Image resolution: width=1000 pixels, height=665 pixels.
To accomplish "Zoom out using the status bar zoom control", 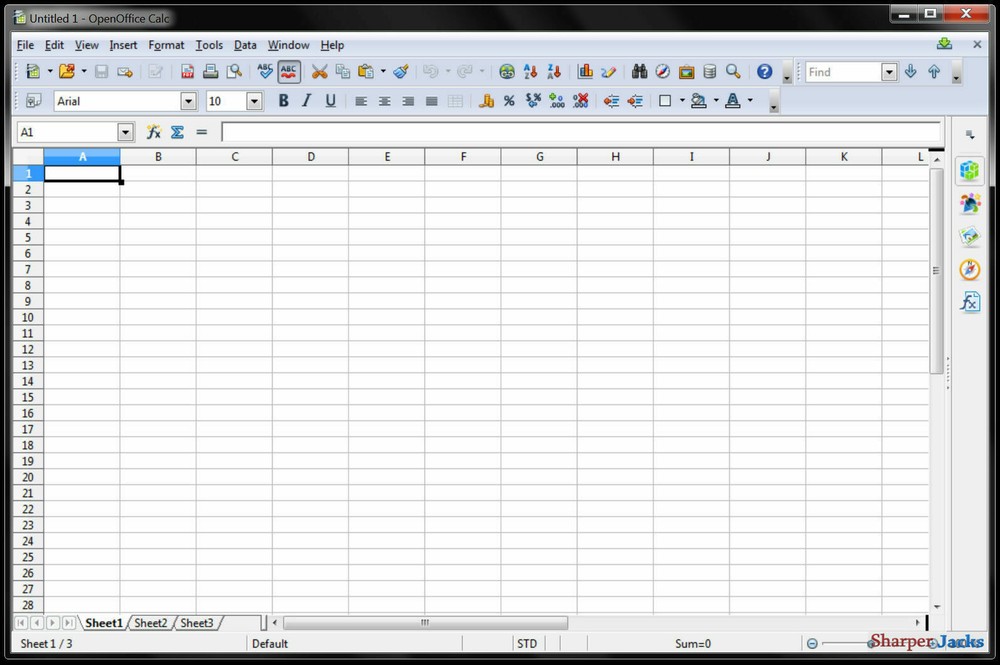I will coord(811,643).
